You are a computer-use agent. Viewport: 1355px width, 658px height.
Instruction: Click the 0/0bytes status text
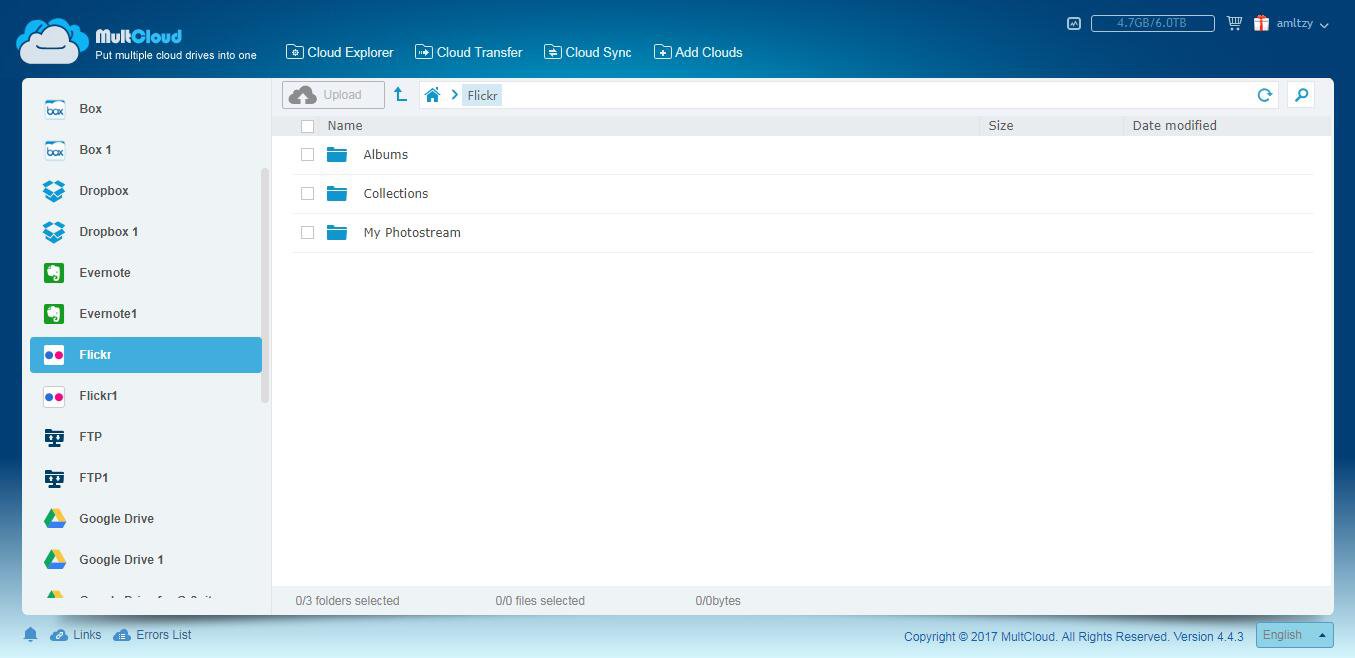(x=718, y=601)
